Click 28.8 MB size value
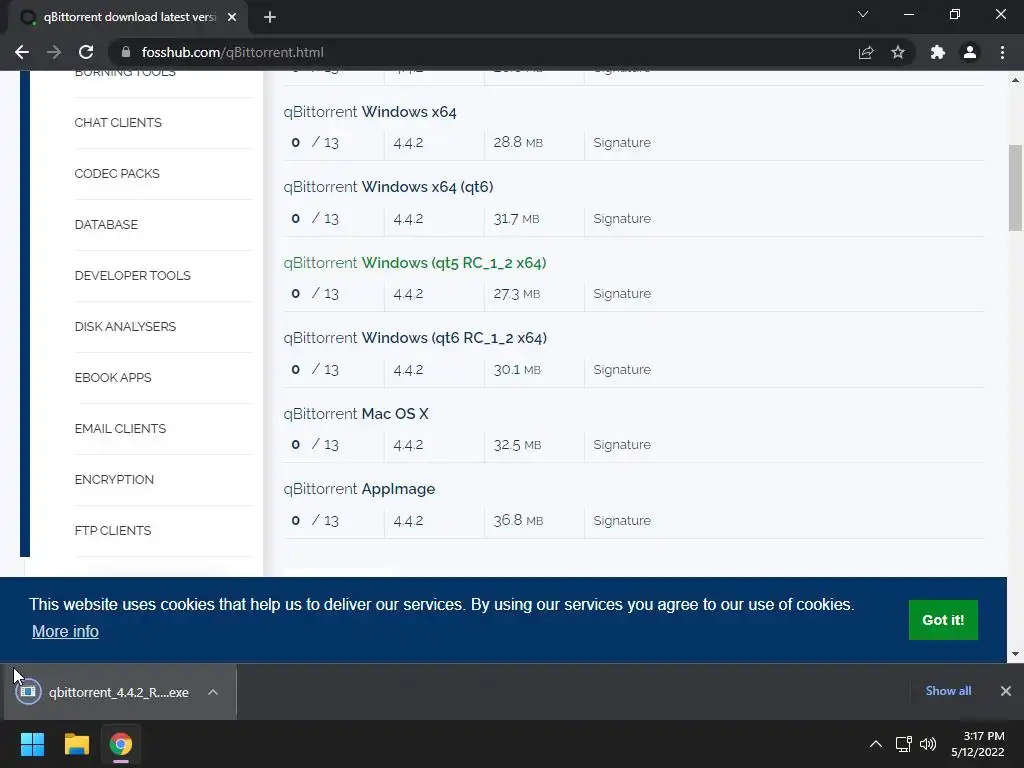Screen dimensions: 1024x768 click(x=518, y=142)
